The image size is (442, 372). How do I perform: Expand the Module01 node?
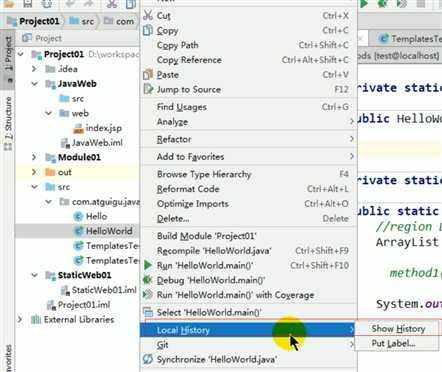pyautogui.click(x=34, y=157)
